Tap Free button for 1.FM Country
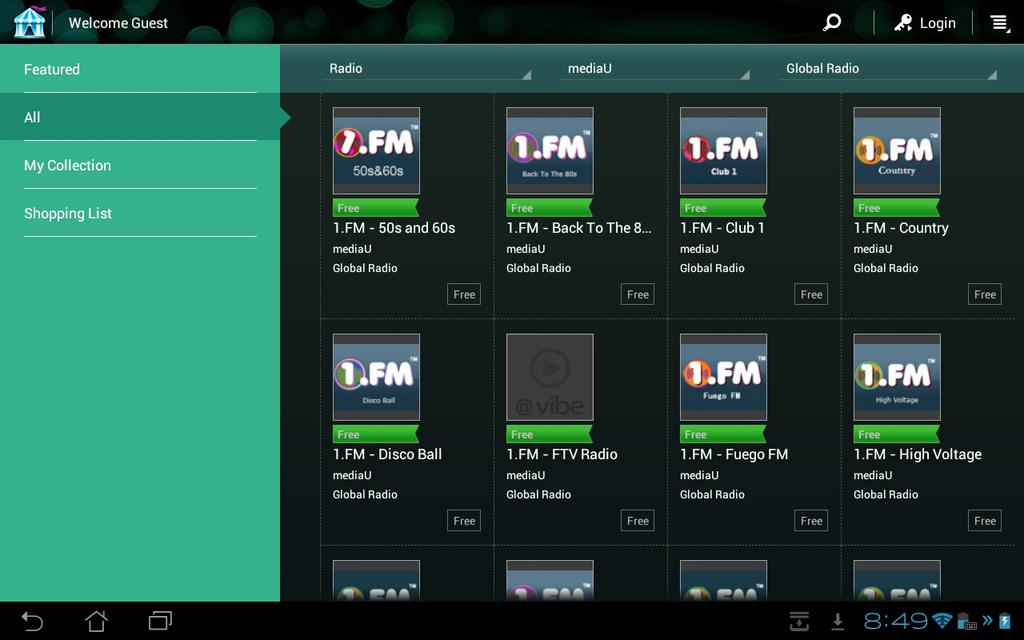1024x640 pixels. [x=985, y=295]
